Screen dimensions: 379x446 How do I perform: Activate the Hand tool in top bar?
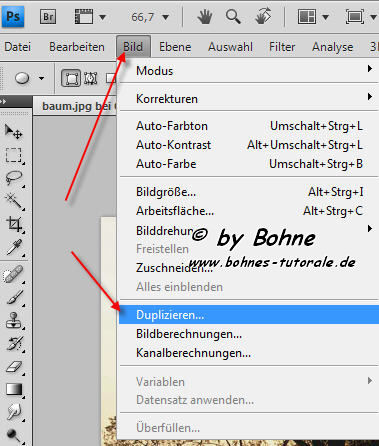(204, 16)
